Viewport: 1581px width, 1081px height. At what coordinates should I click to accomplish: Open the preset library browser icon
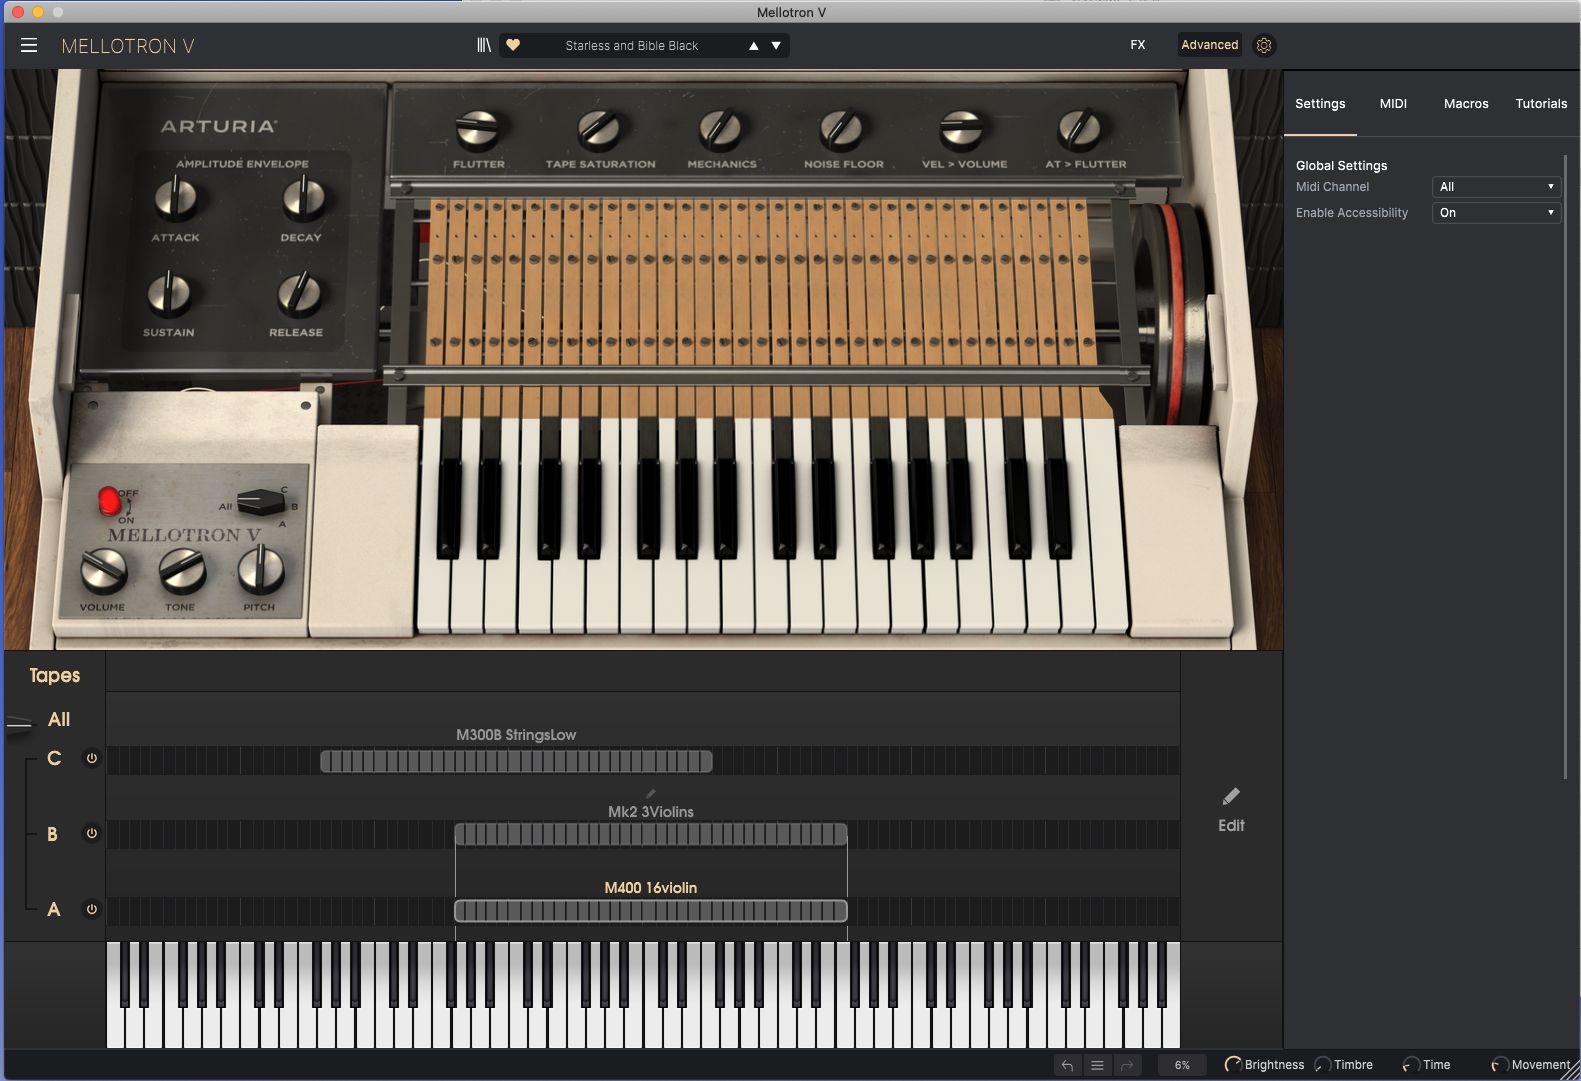(x=484, y=45)
